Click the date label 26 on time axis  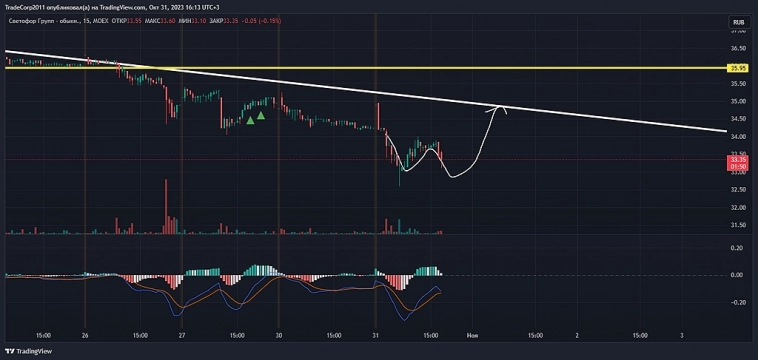coord(85,335)
